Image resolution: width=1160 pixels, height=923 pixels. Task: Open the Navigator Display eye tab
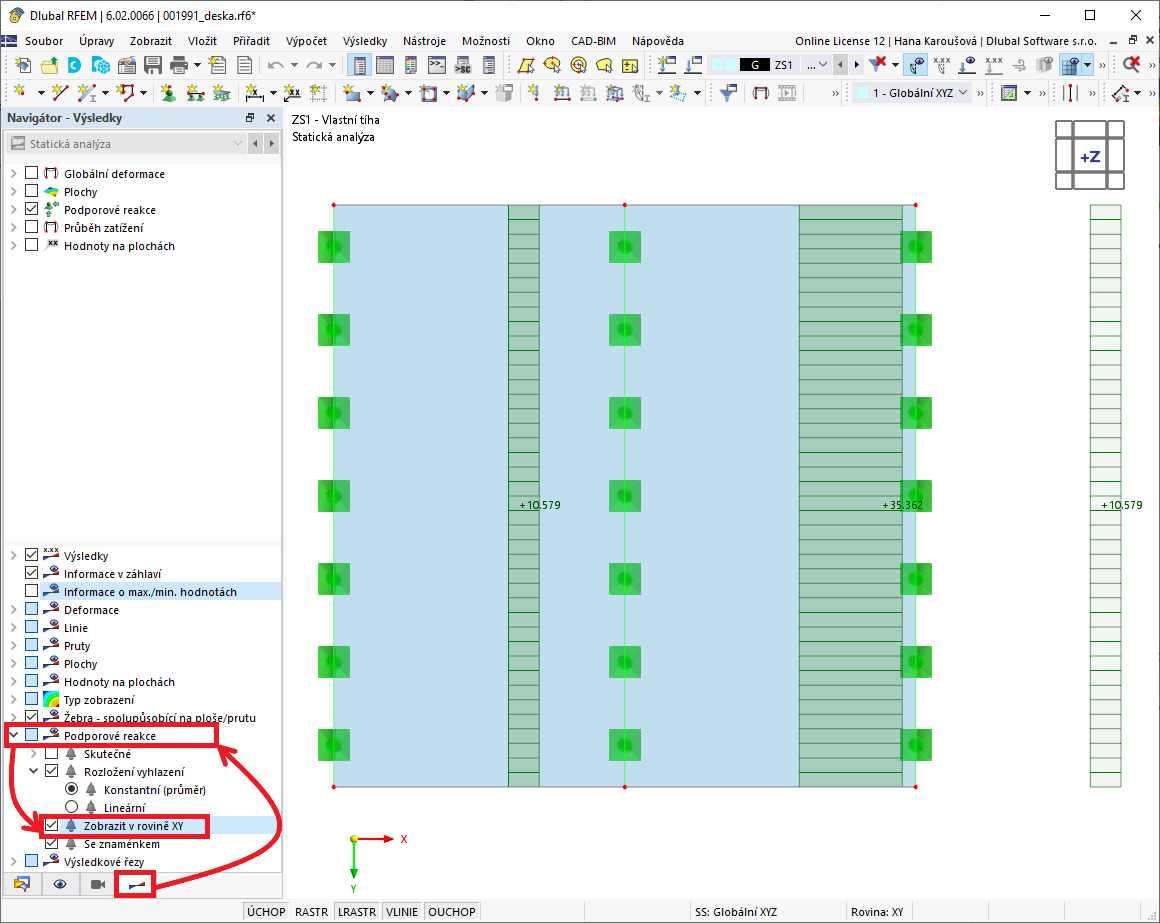point(60,884)
